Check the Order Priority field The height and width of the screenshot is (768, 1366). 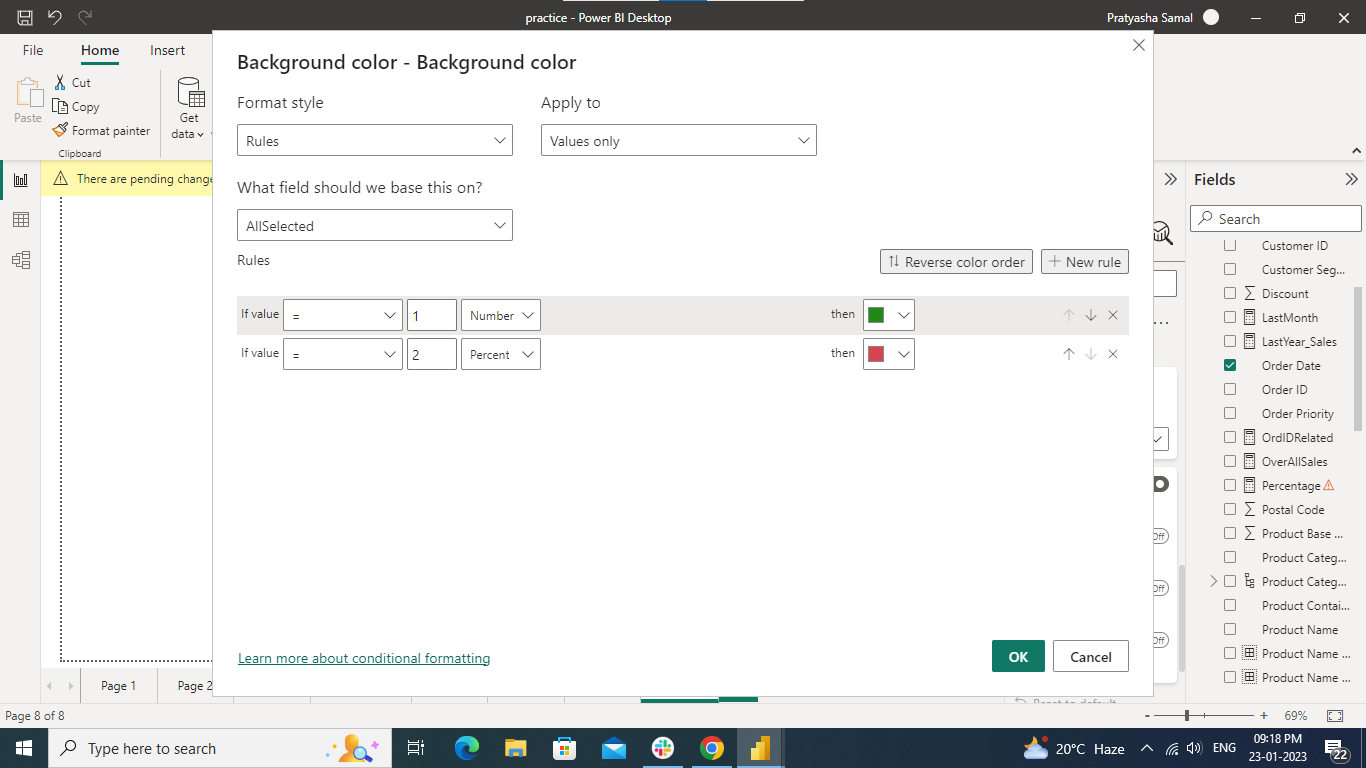pos(1230,413)
